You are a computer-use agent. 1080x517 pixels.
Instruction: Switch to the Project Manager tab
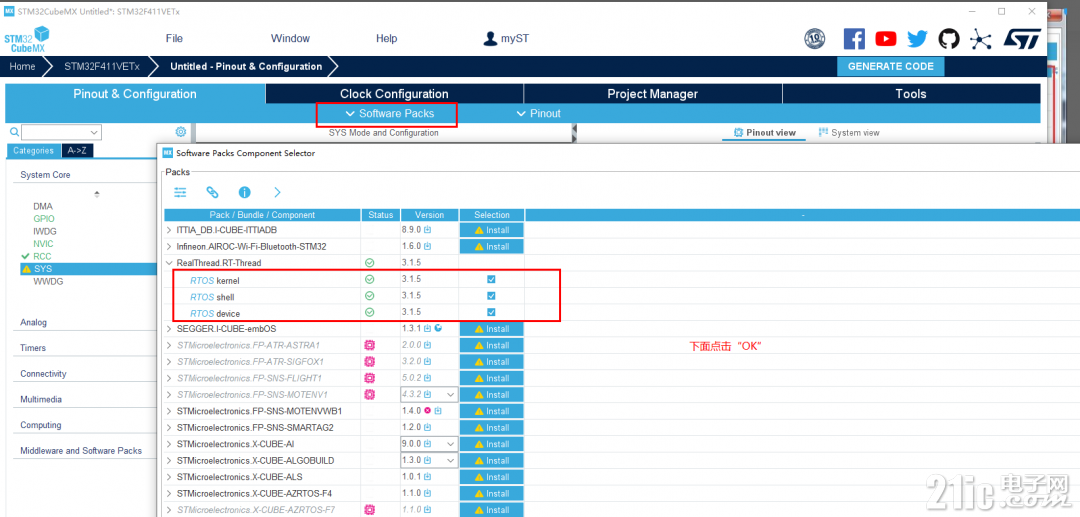(652, 94)
